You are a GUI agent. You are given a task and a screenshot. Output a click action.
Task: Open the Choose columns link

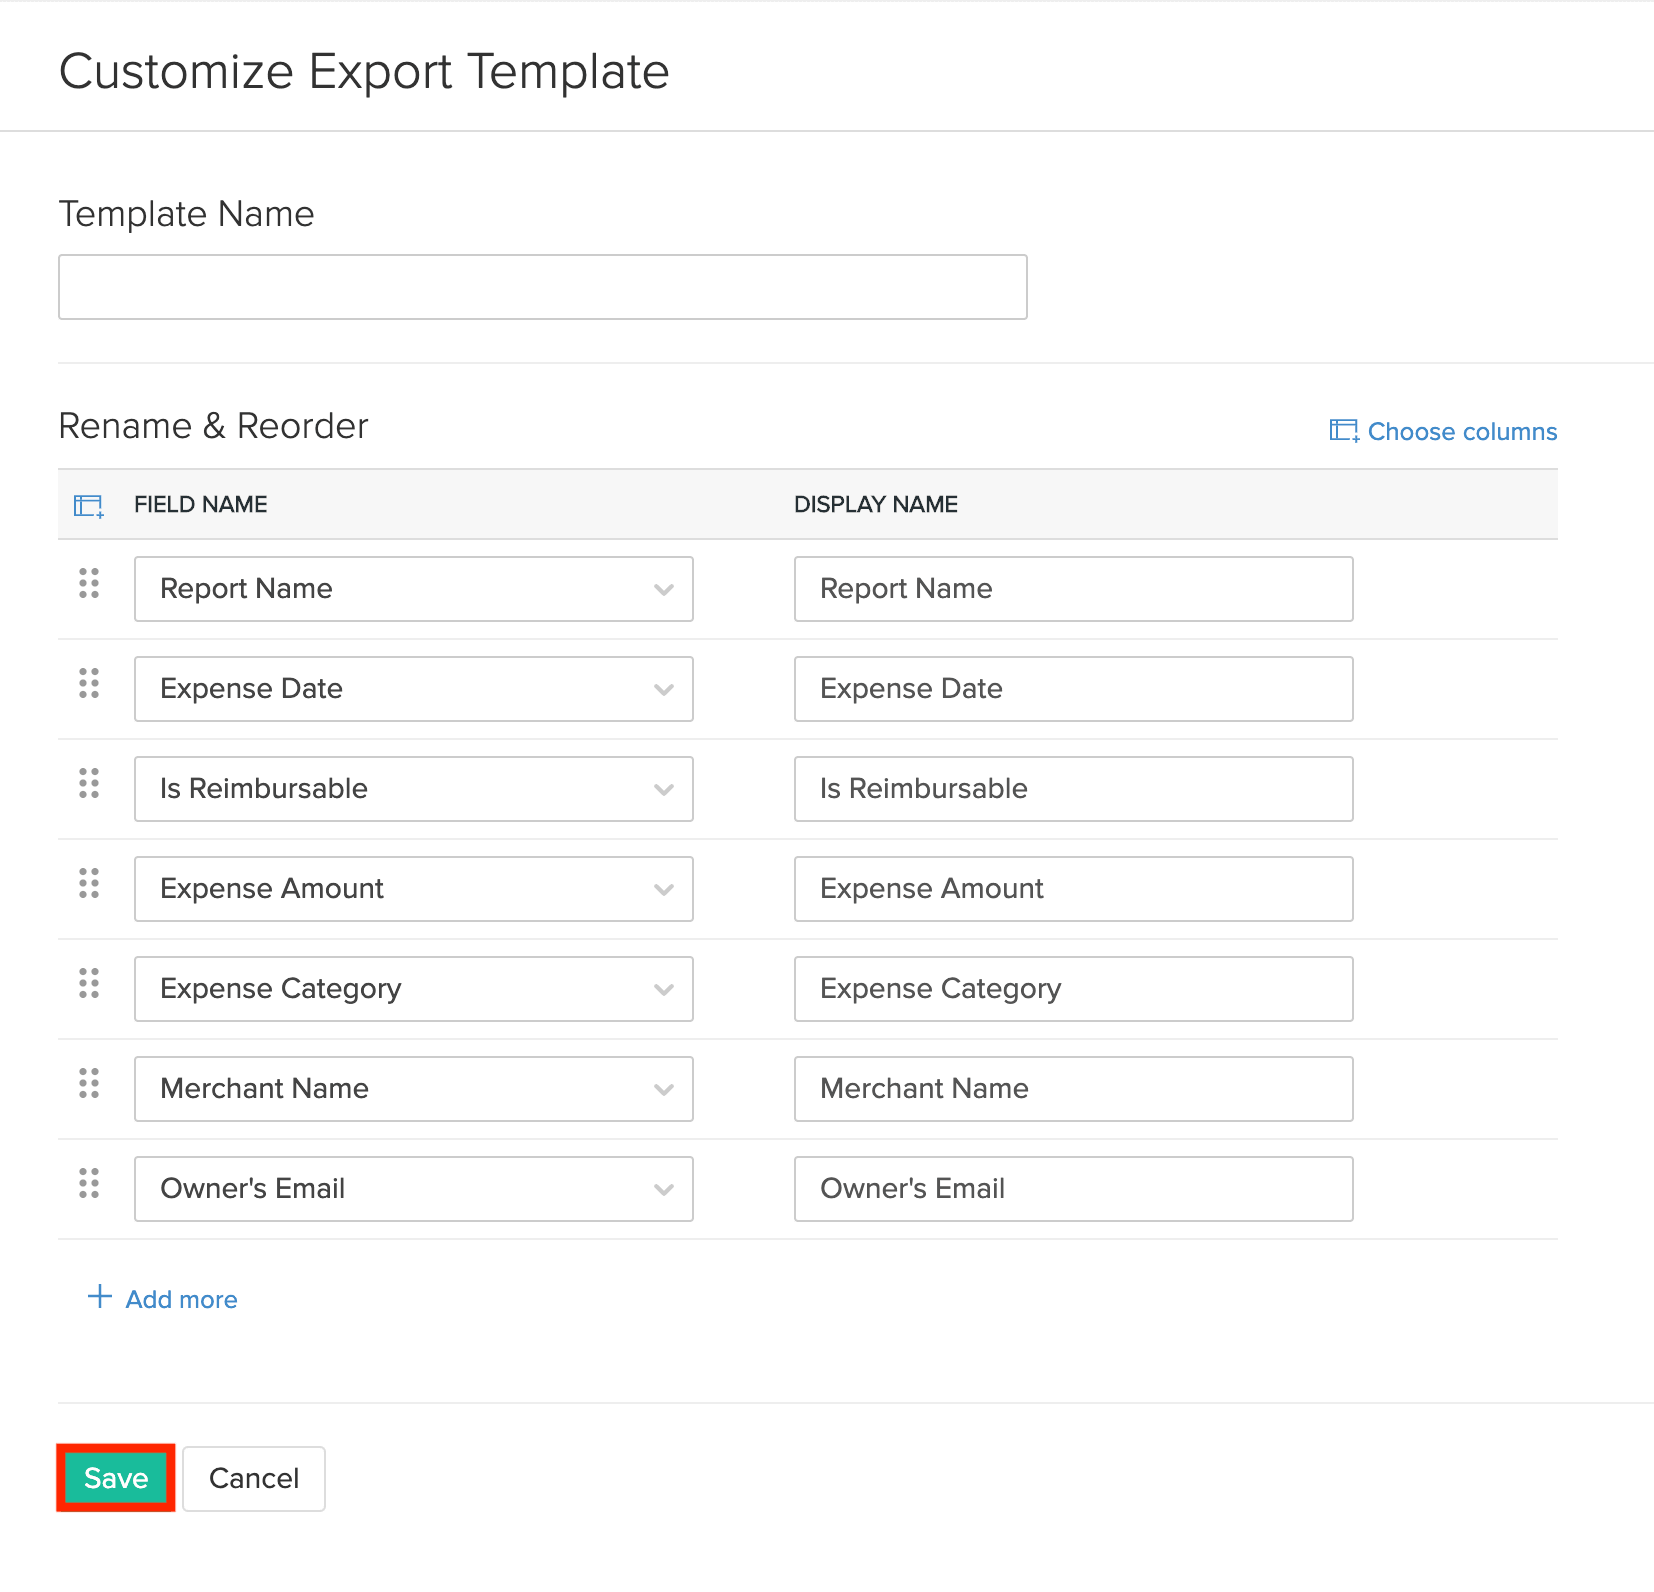tap(1443, 431)
